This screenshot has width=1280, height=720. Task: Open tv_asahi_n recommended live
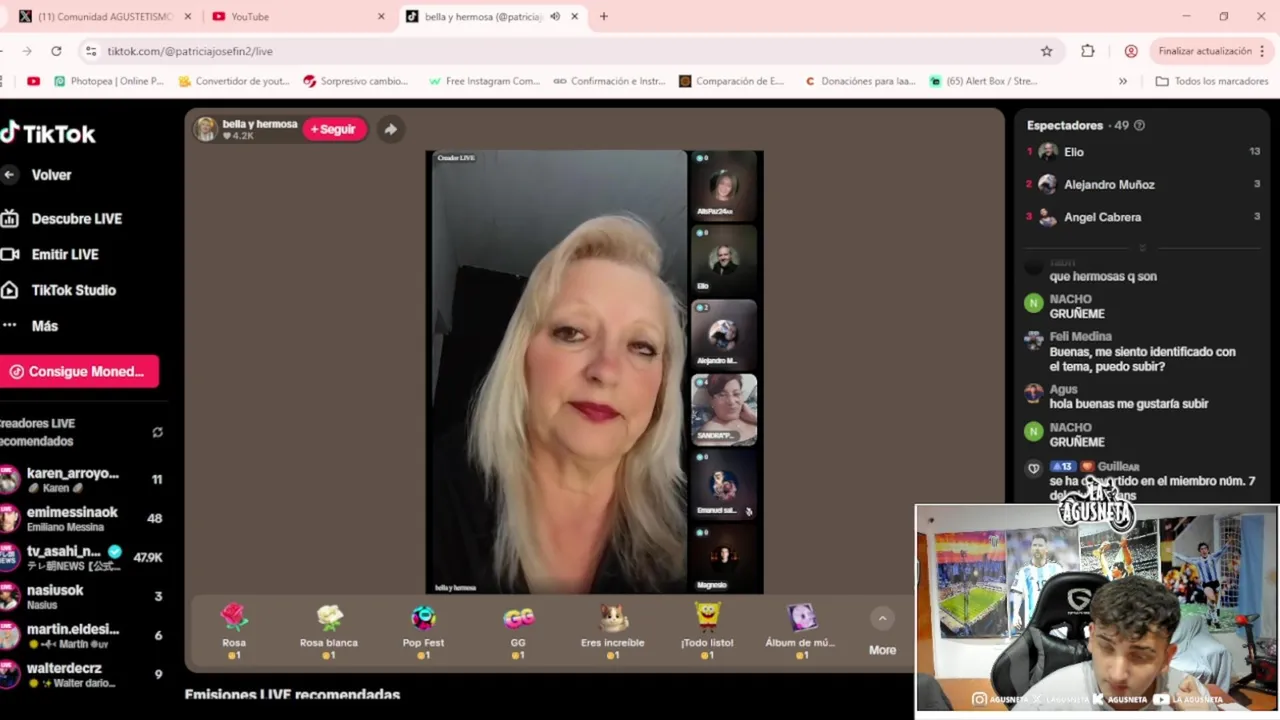point(80,557)
